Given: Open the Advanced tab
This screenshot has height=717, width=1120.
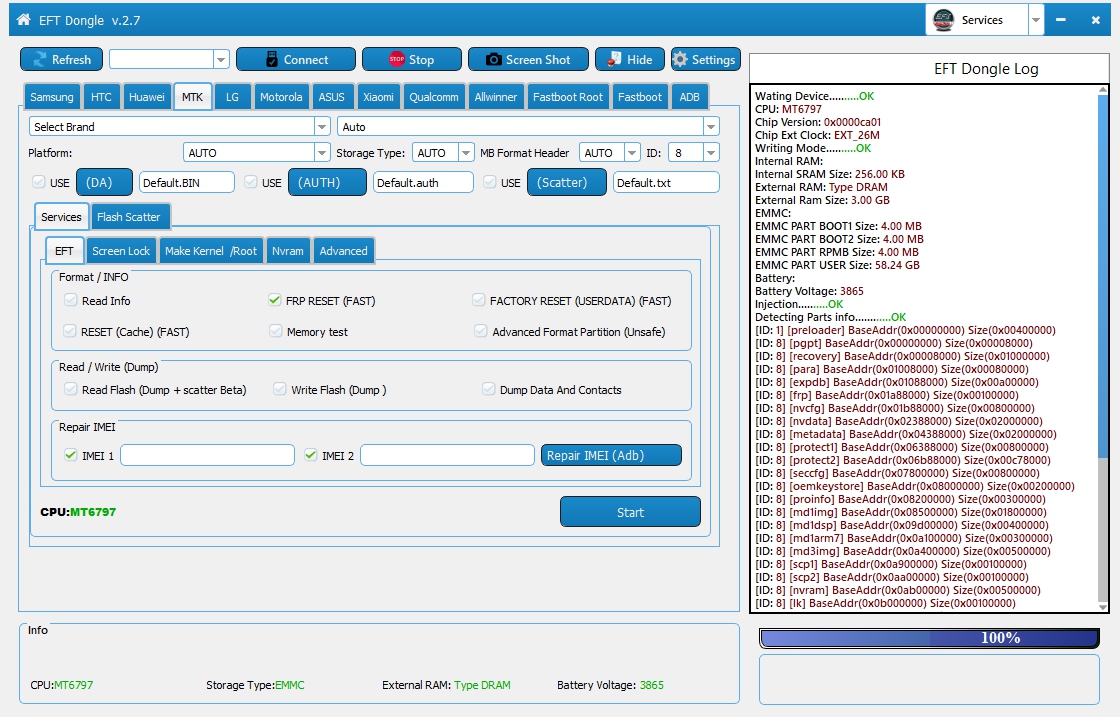Looking at the screenshot, I should [344, 251].
